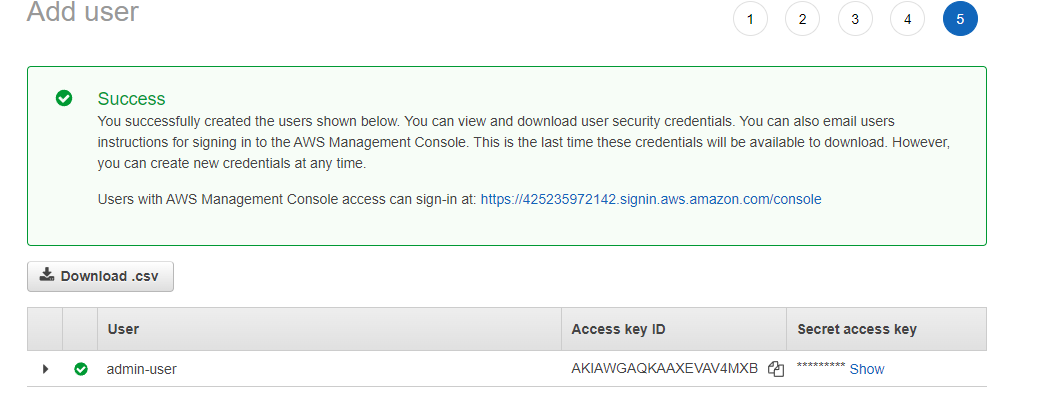This screenshot has height=408, width=1061.
Task: Click the Success heading text
Action: pyautogui.click(x=131, y=99)
